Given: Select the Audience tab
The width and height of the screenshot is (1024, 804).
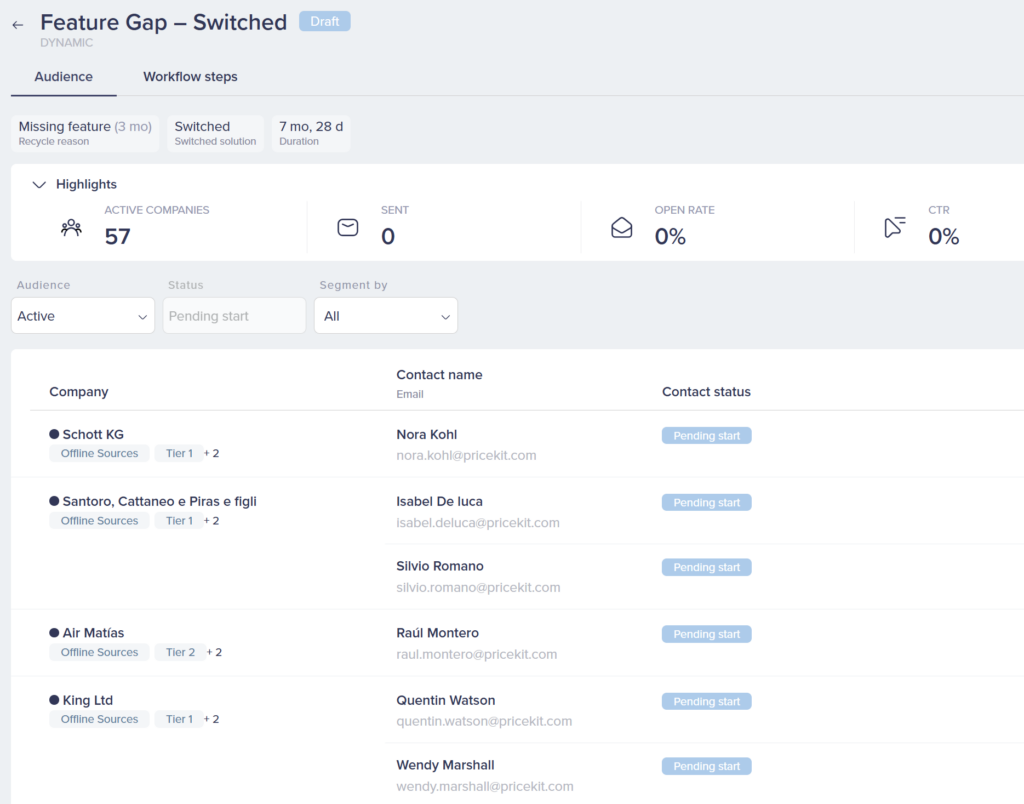Looking at the screenshot, I should [x=63, y=77].
